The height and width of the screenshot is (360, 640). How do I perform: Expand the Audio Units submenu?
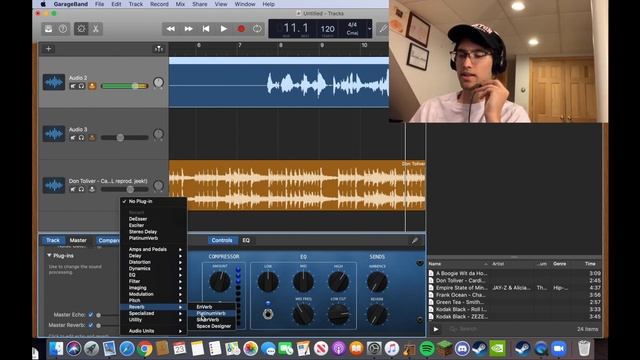(153, 331)
